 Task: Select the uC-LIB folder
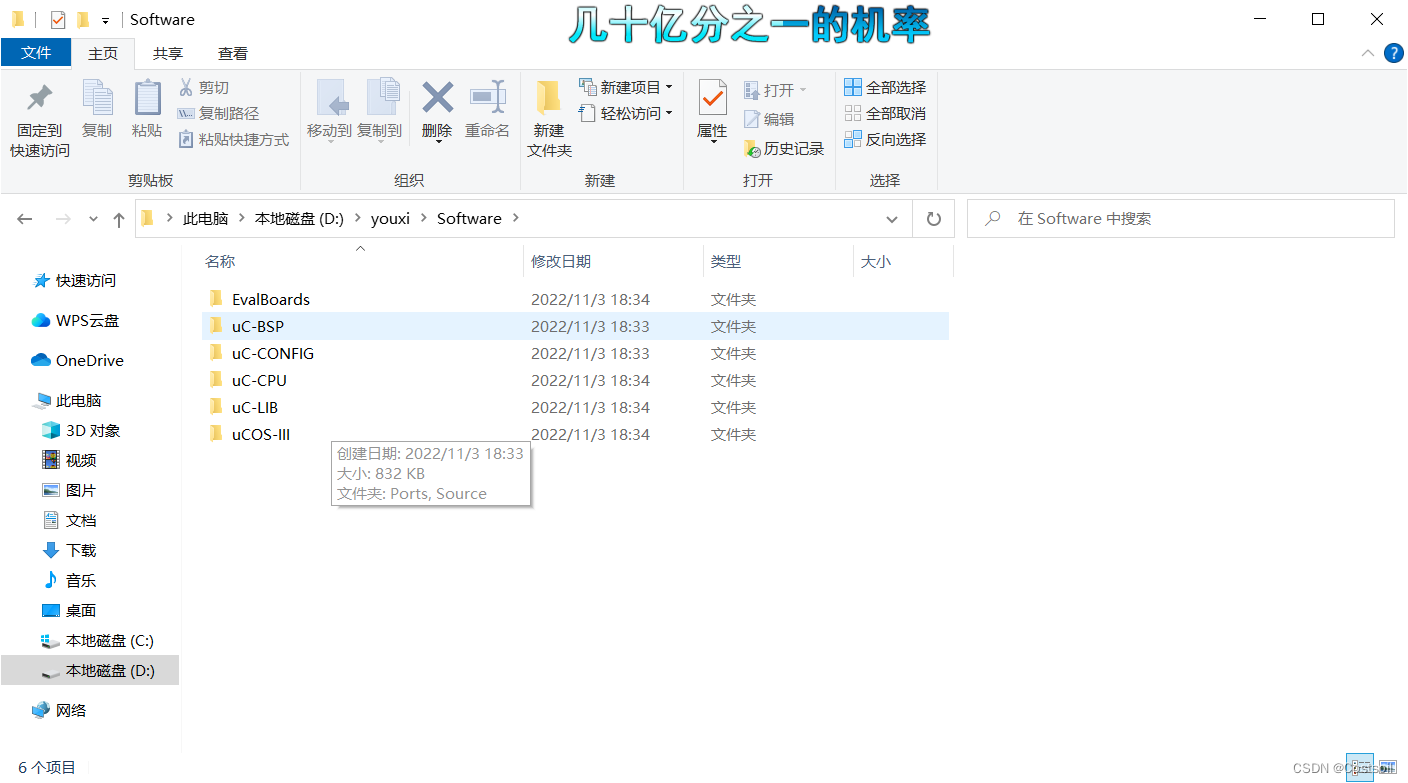click(255, 407)
